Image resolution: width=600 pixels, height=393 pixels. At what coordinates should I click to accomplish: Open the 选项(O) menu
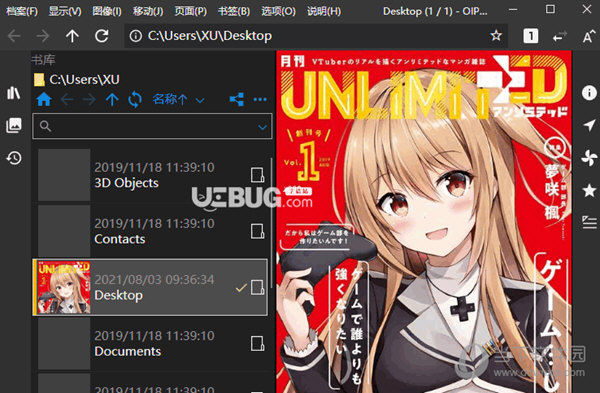[x=278, y=11]
